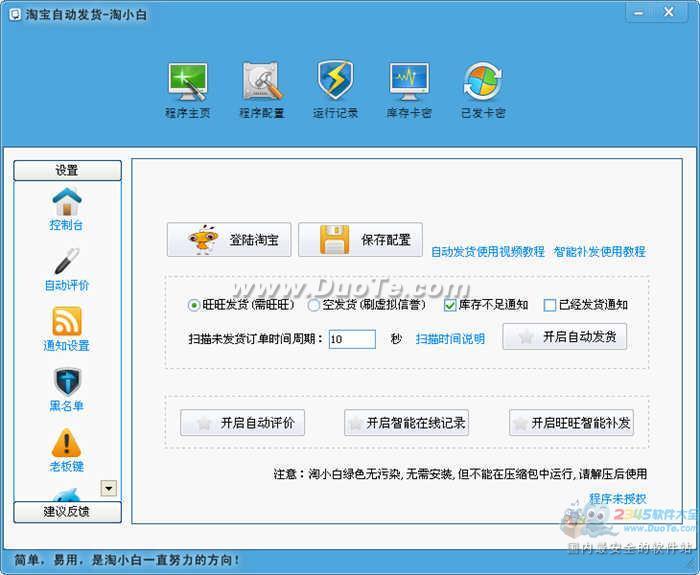Open the 扫描时间说明 link
700x575 pixels.
450,339
